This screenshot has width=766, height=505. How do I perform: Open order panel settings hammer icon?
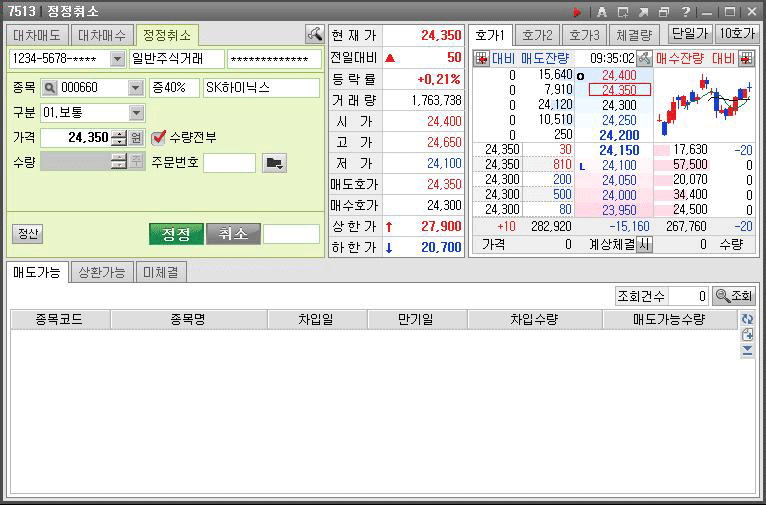coord(314,34)
